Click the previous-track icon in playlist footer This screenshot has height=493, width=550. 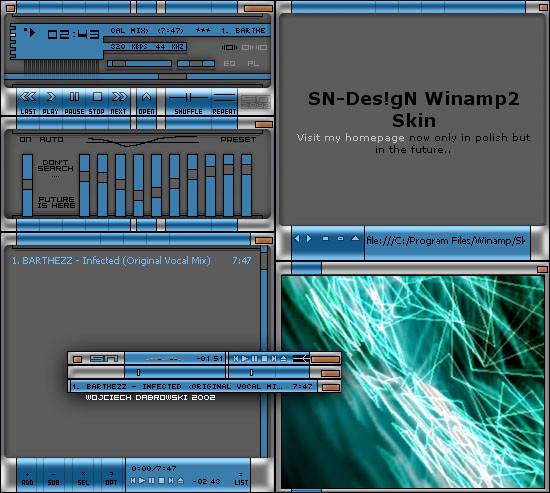pyautogui.click(x=133, y=481)
